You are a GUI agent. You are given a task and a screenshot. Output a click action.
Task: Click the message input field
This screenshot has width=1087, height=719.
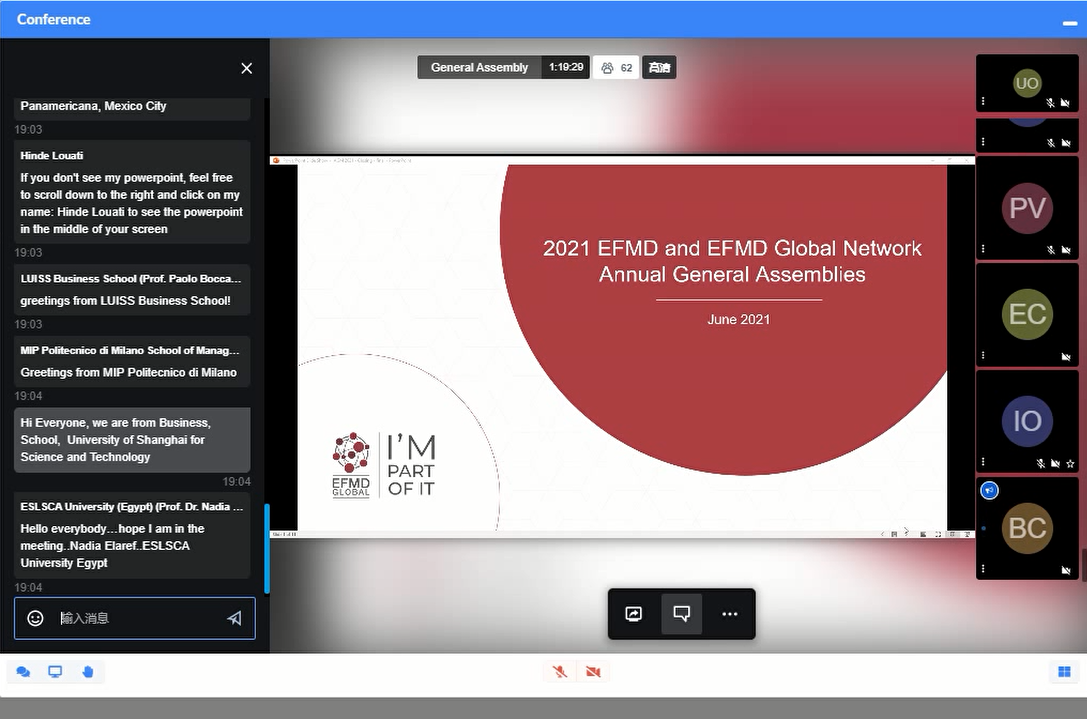135,618
